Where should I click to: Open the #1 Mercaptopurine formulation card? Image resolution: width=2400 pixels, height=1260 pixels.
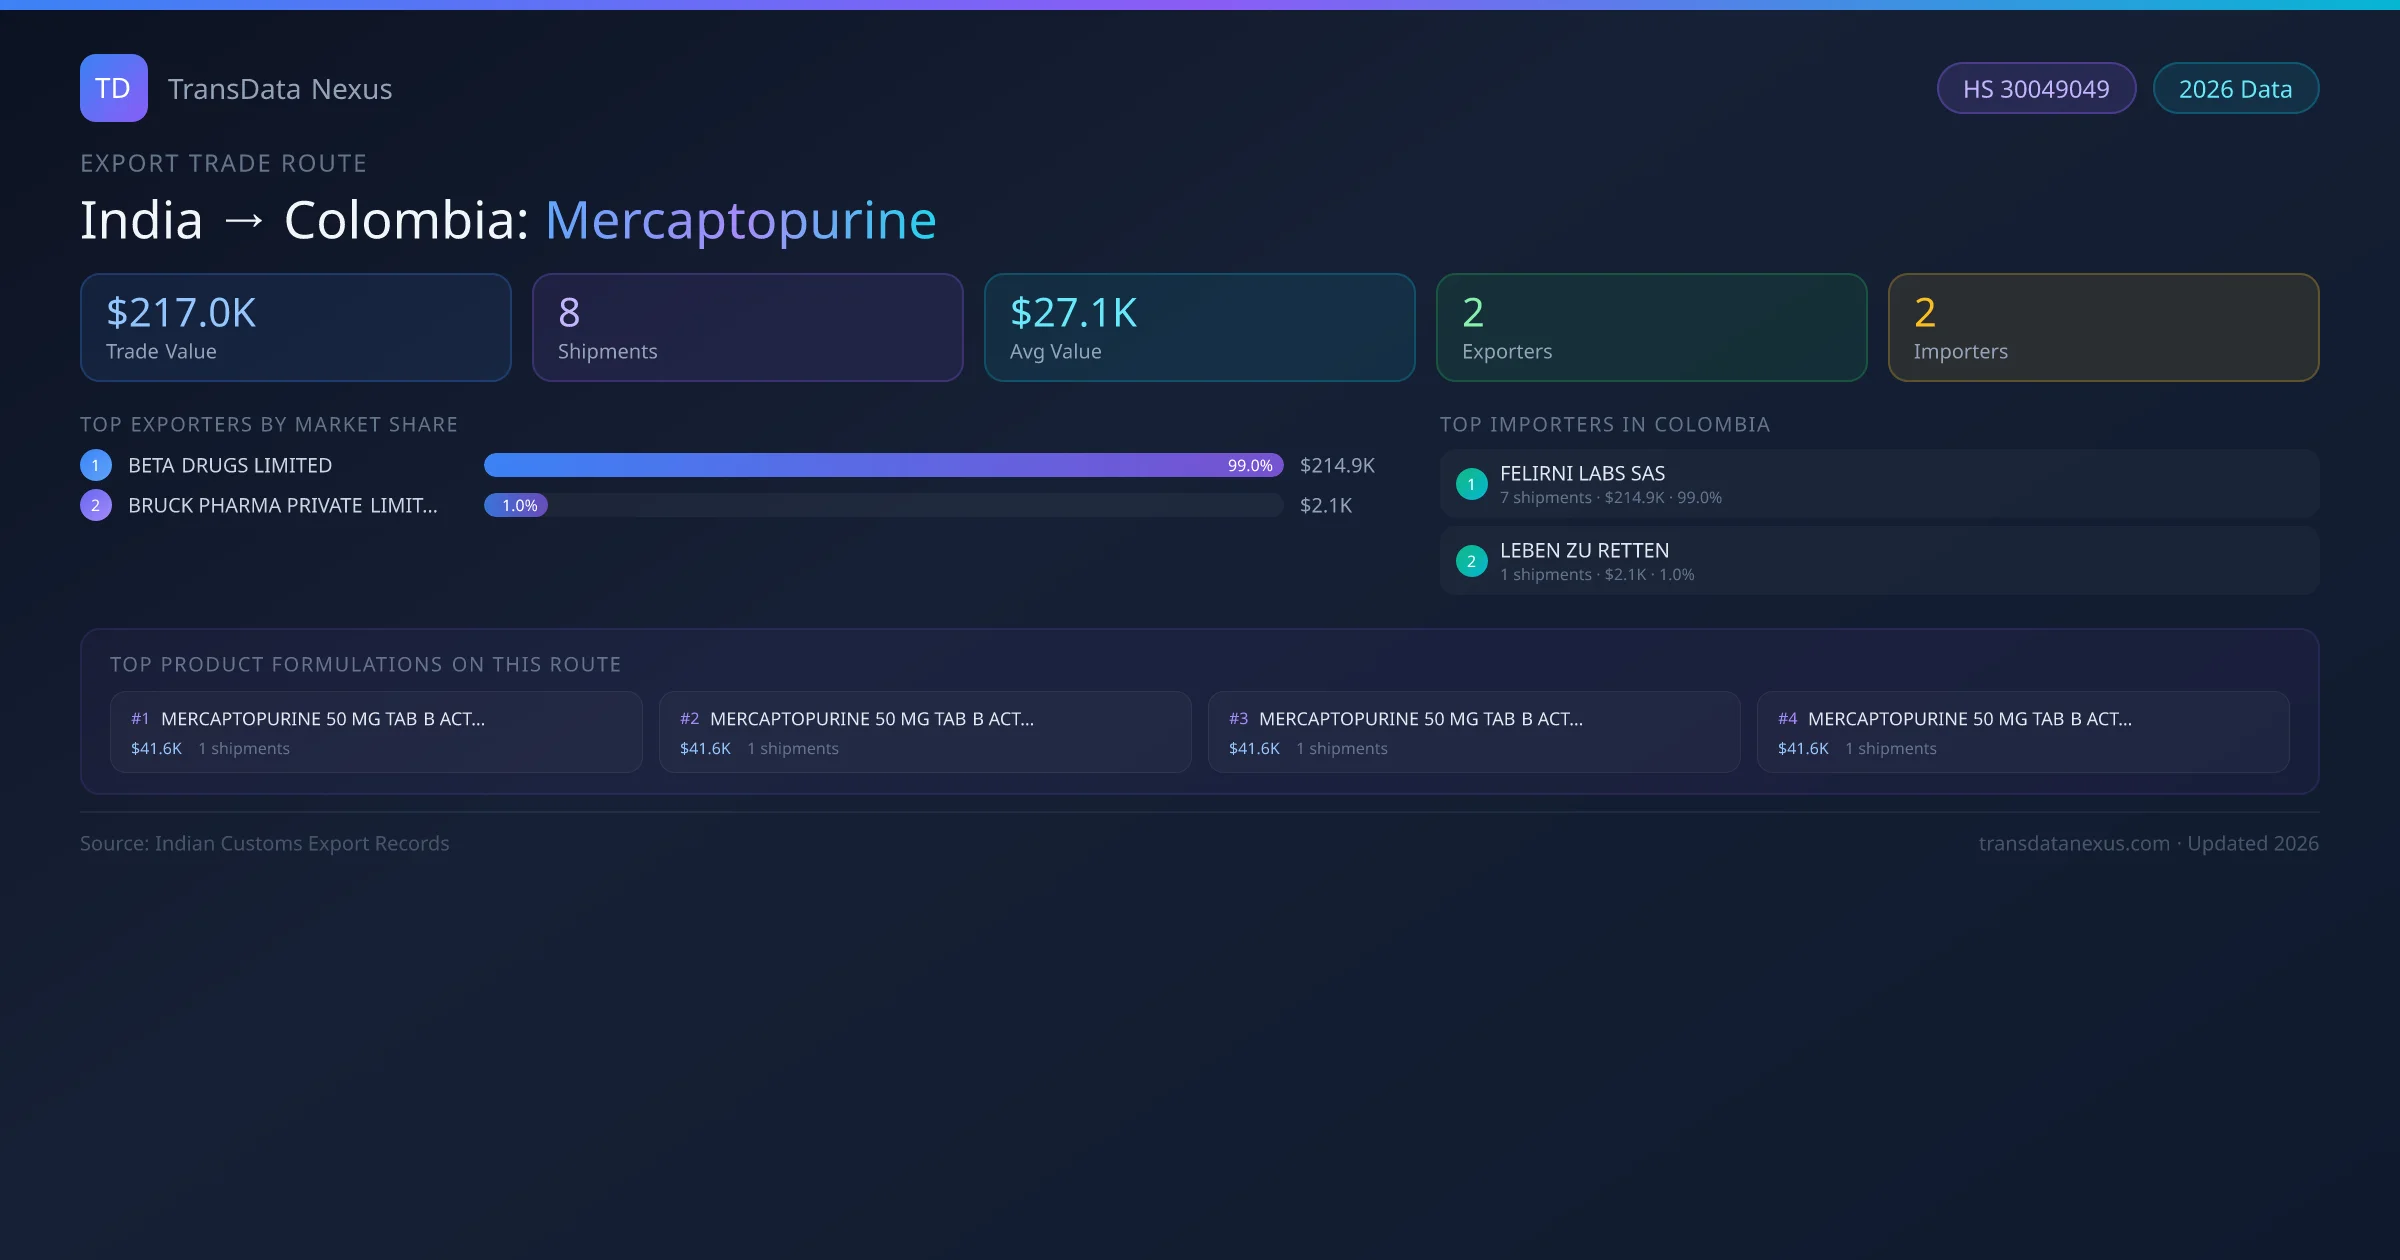tap(375, 732)
